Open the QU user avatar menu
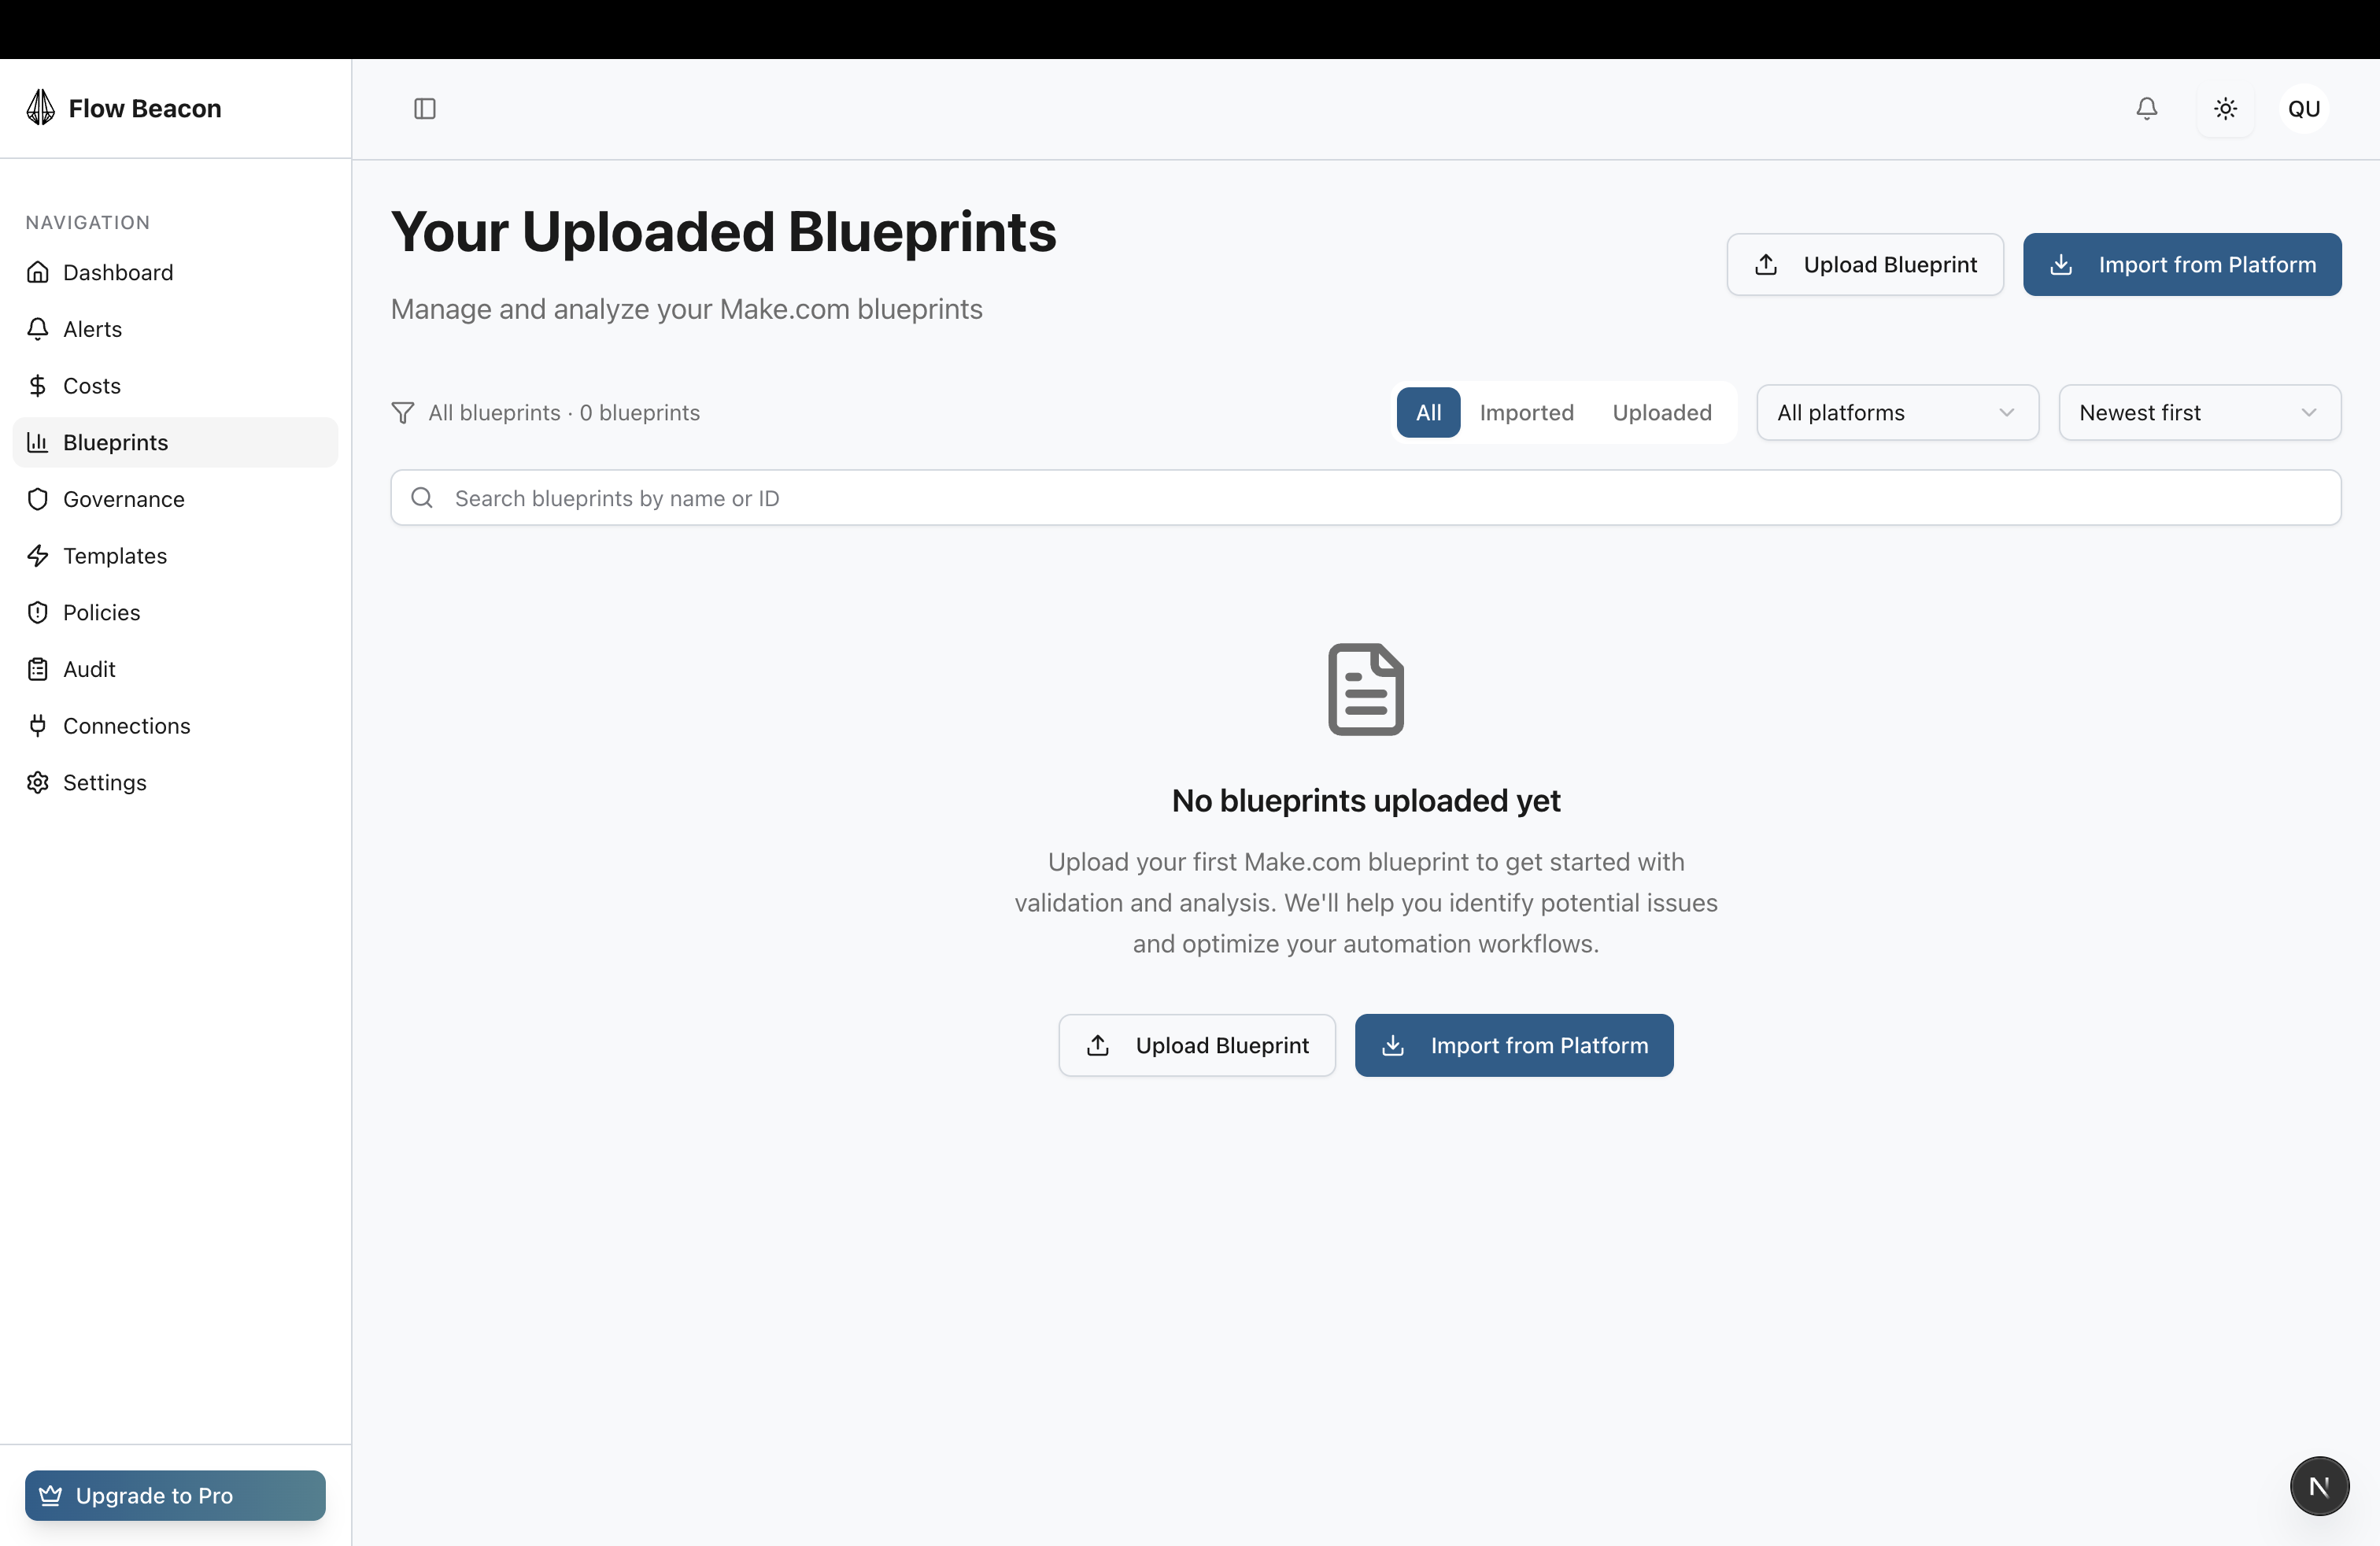The width and height of the screenshot is (2380, 1546). click(2303, 108)
